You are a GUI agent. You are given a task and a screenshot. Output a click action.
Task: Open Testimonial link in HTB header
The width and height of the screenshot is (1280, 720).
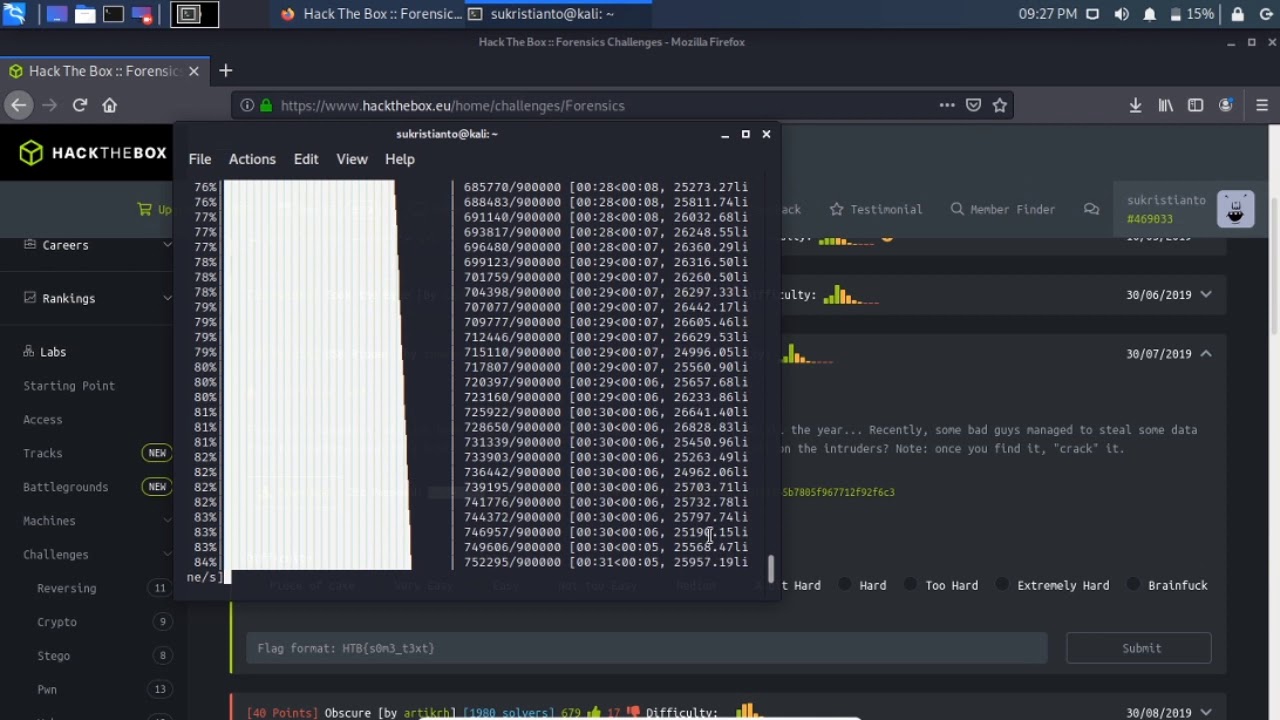(876, 209)
